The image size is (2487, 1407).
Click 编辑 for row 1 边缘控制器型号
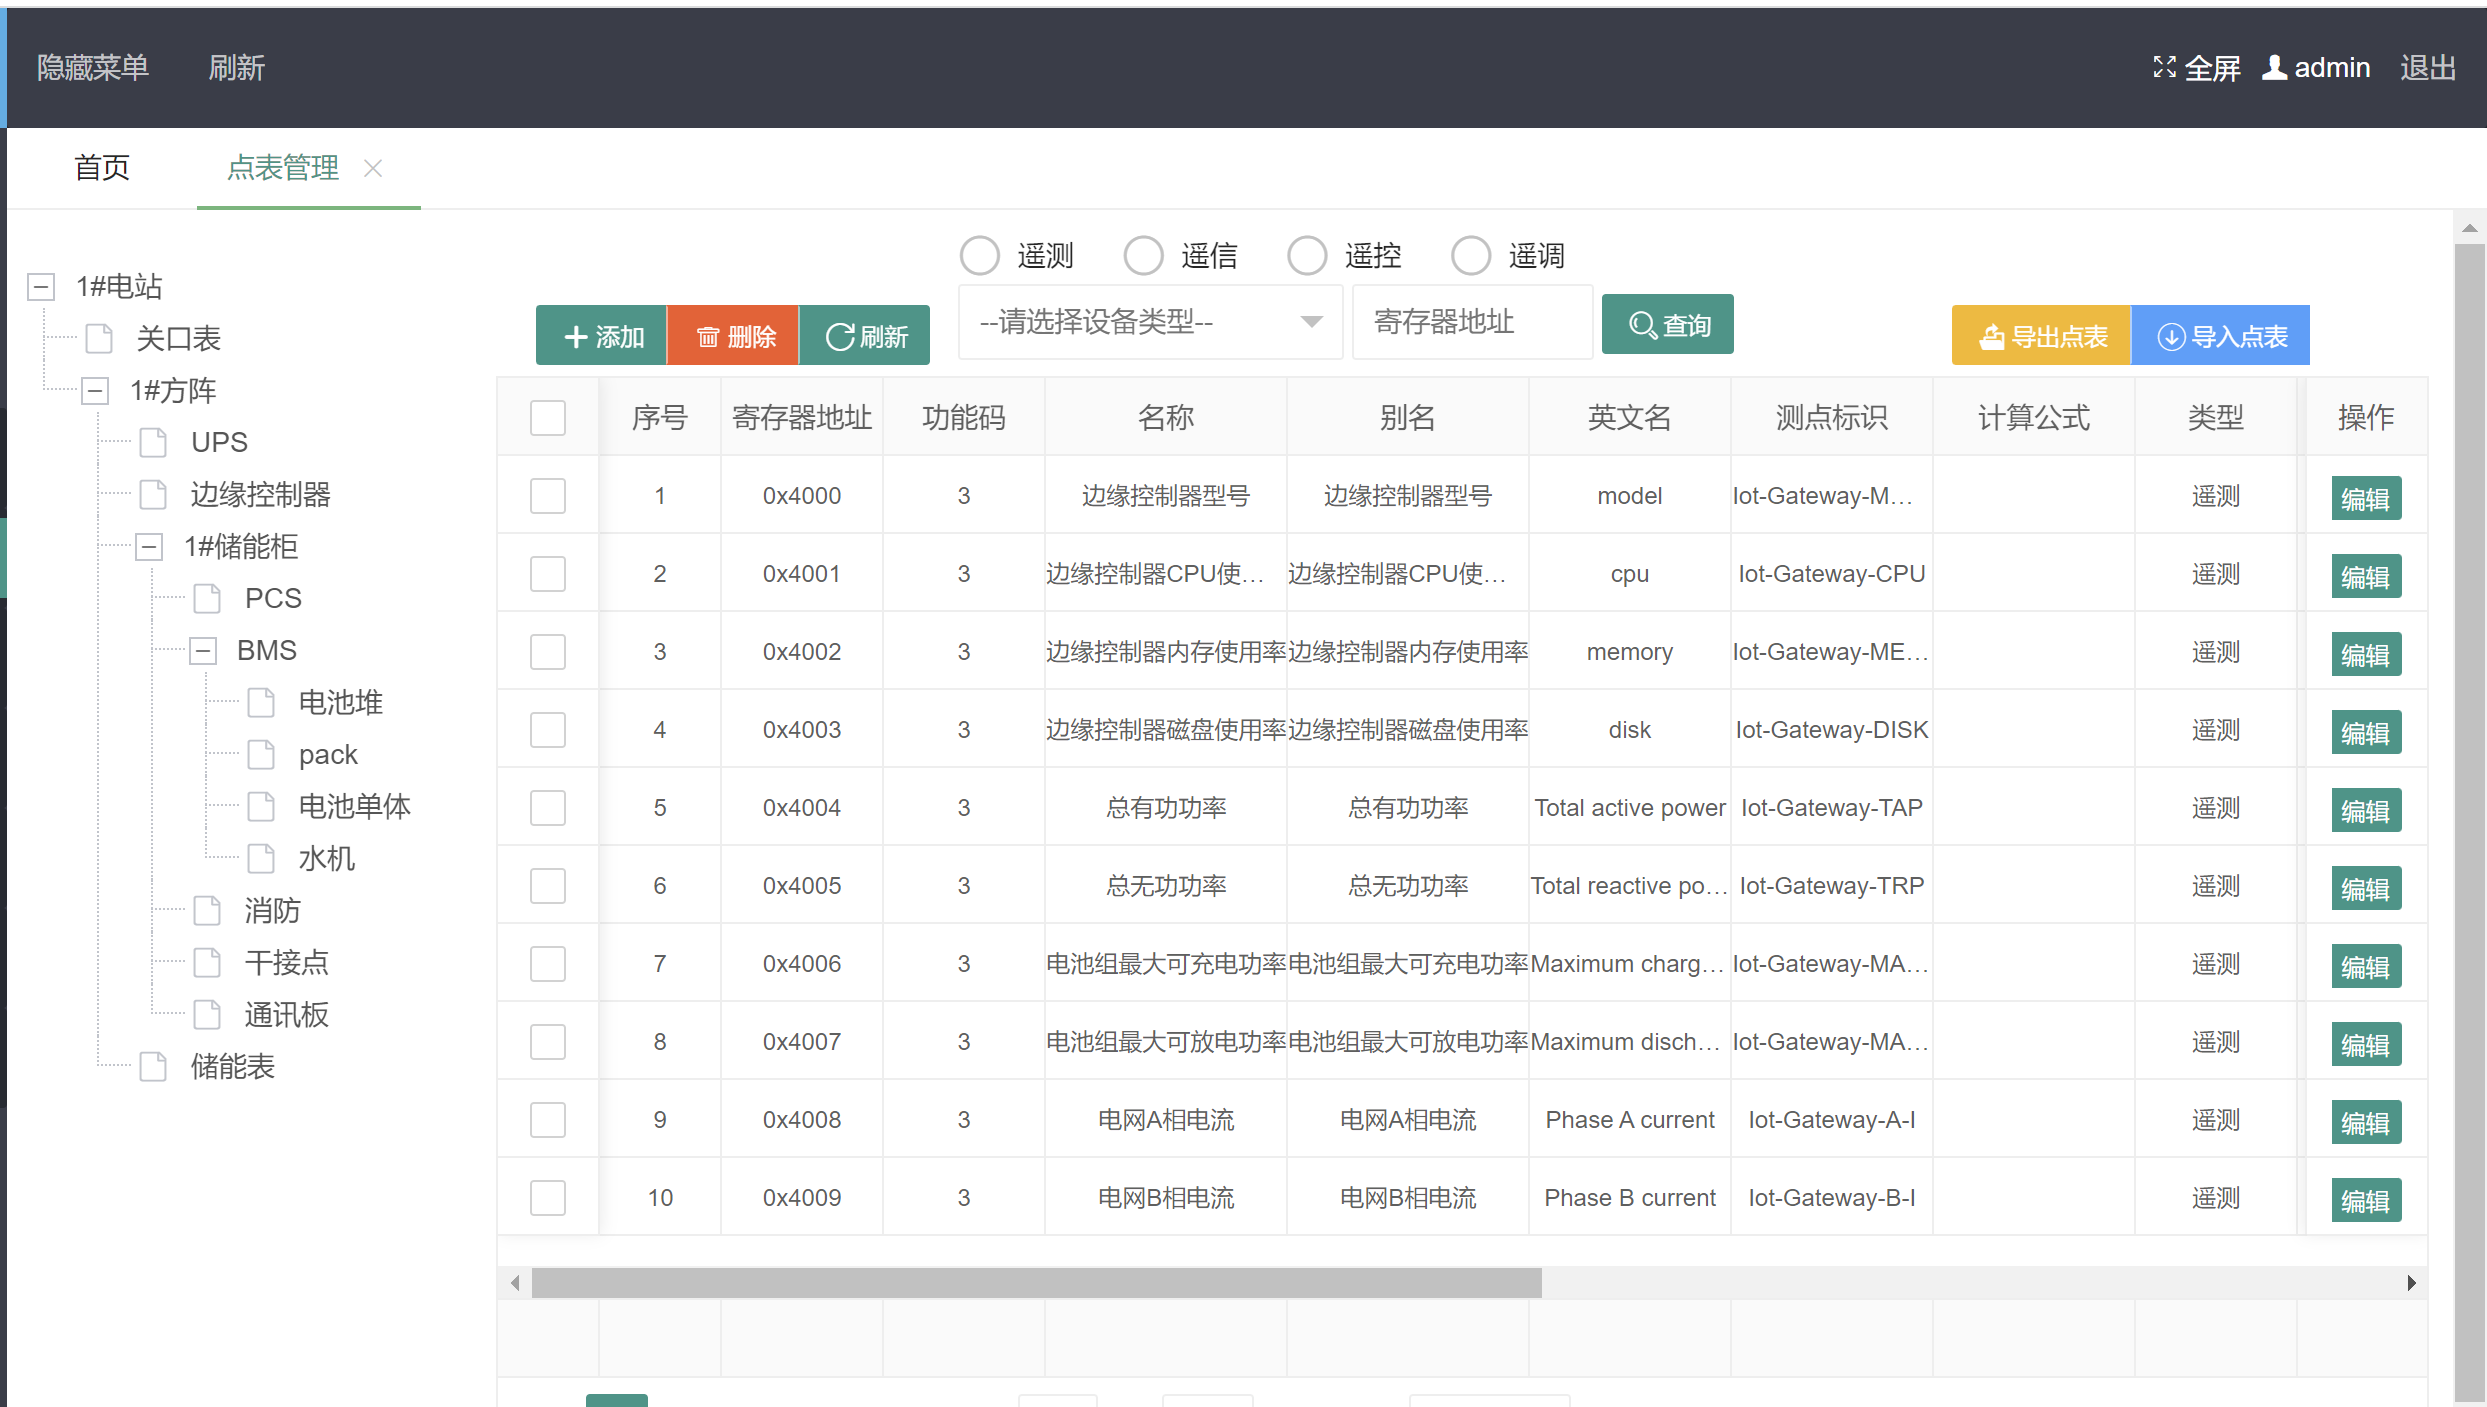pyautogui.click(x=2366, y=498)
